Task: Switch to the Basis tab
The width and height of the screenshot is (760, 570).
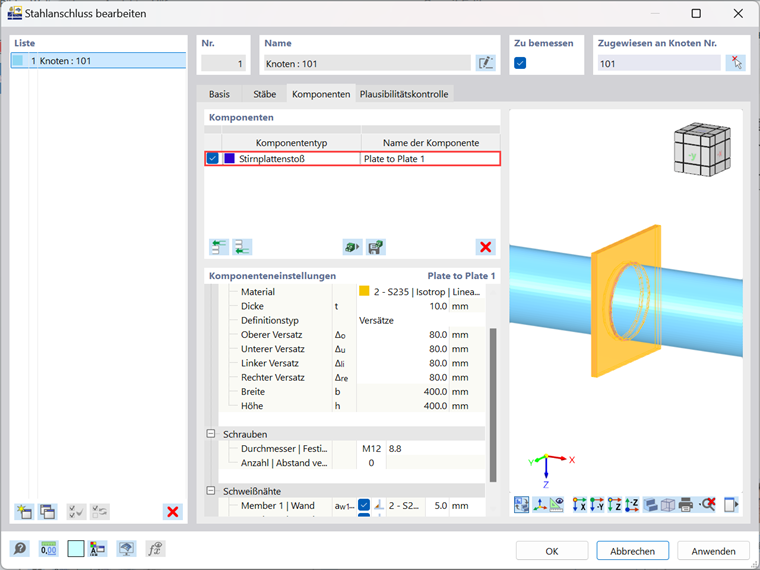Action: pos(219,94)
